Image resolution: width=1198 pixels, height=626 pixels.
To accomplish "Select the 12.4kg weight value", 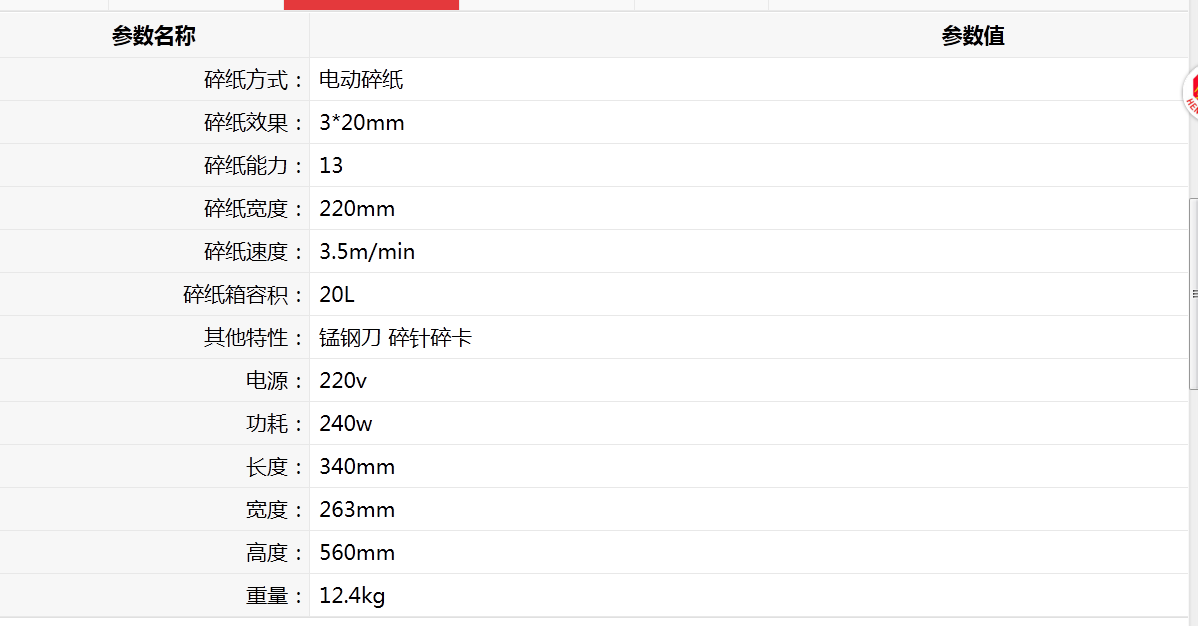I will tap(352, 595).
